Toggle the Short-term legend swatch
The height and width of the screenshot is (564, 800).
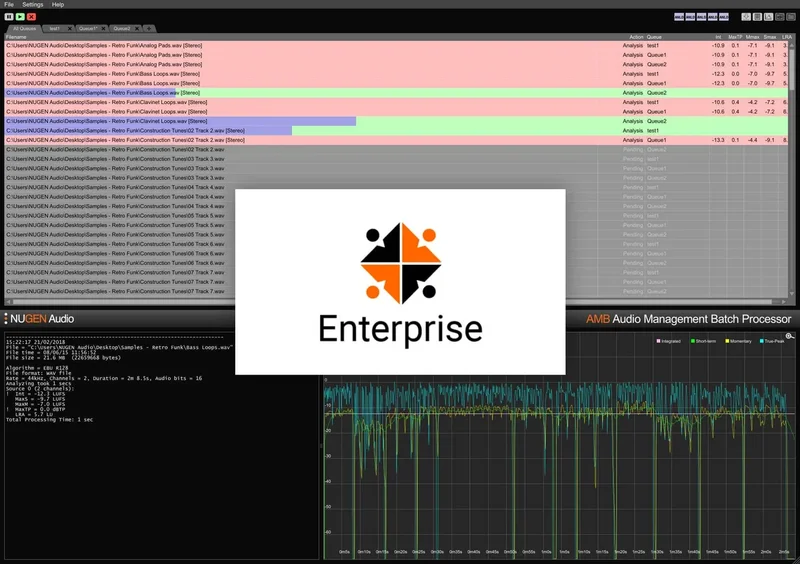693,341
